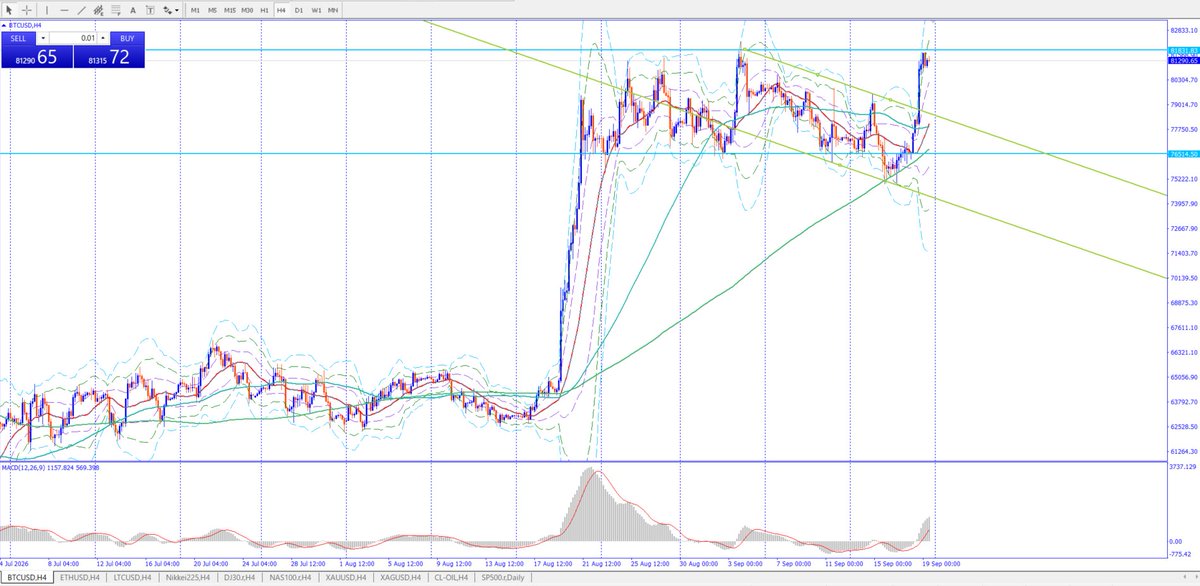This screenshot has height=586, width=1200.
Task: Activate the crosshair tool
Action: point(27,10)
